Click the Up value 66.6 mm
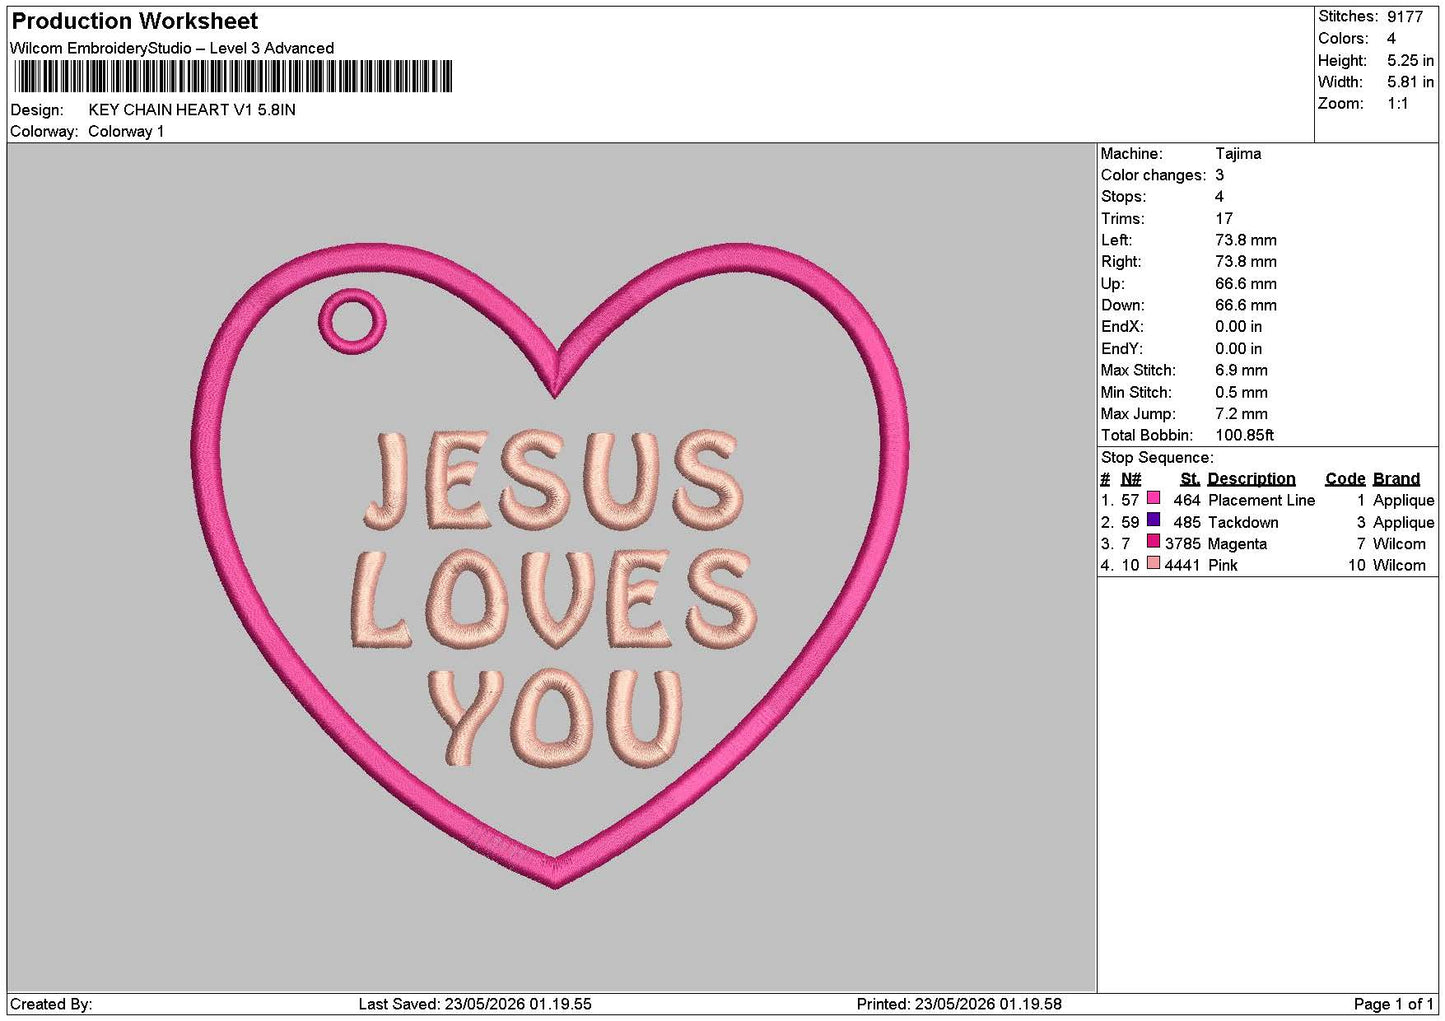Screen dimensions: 1445x1021 point(1246,284)
